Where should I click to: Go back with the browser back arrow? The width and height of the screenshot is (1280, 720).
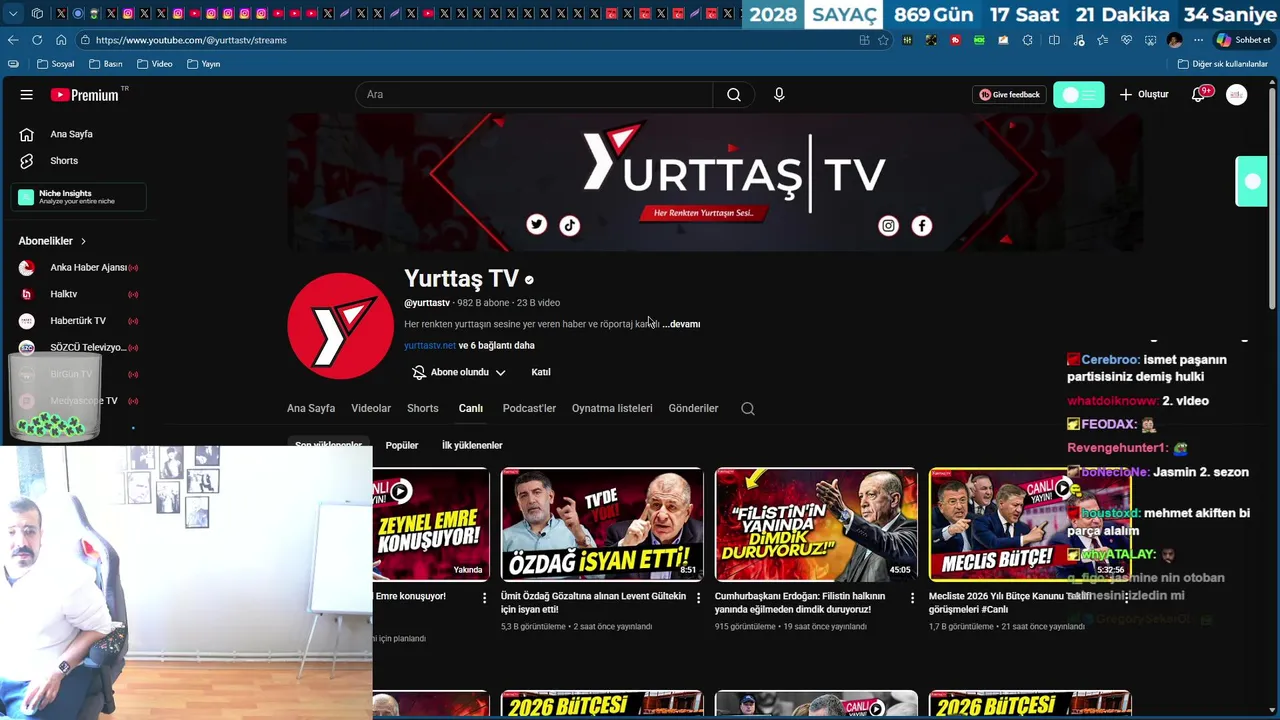point(13,40)
